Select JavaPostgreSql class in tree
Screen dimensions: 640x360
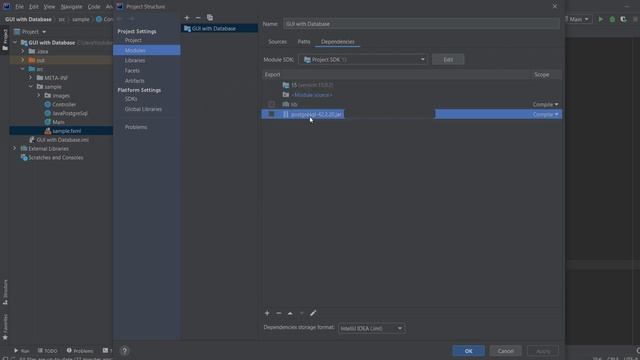tap(70, 113)
